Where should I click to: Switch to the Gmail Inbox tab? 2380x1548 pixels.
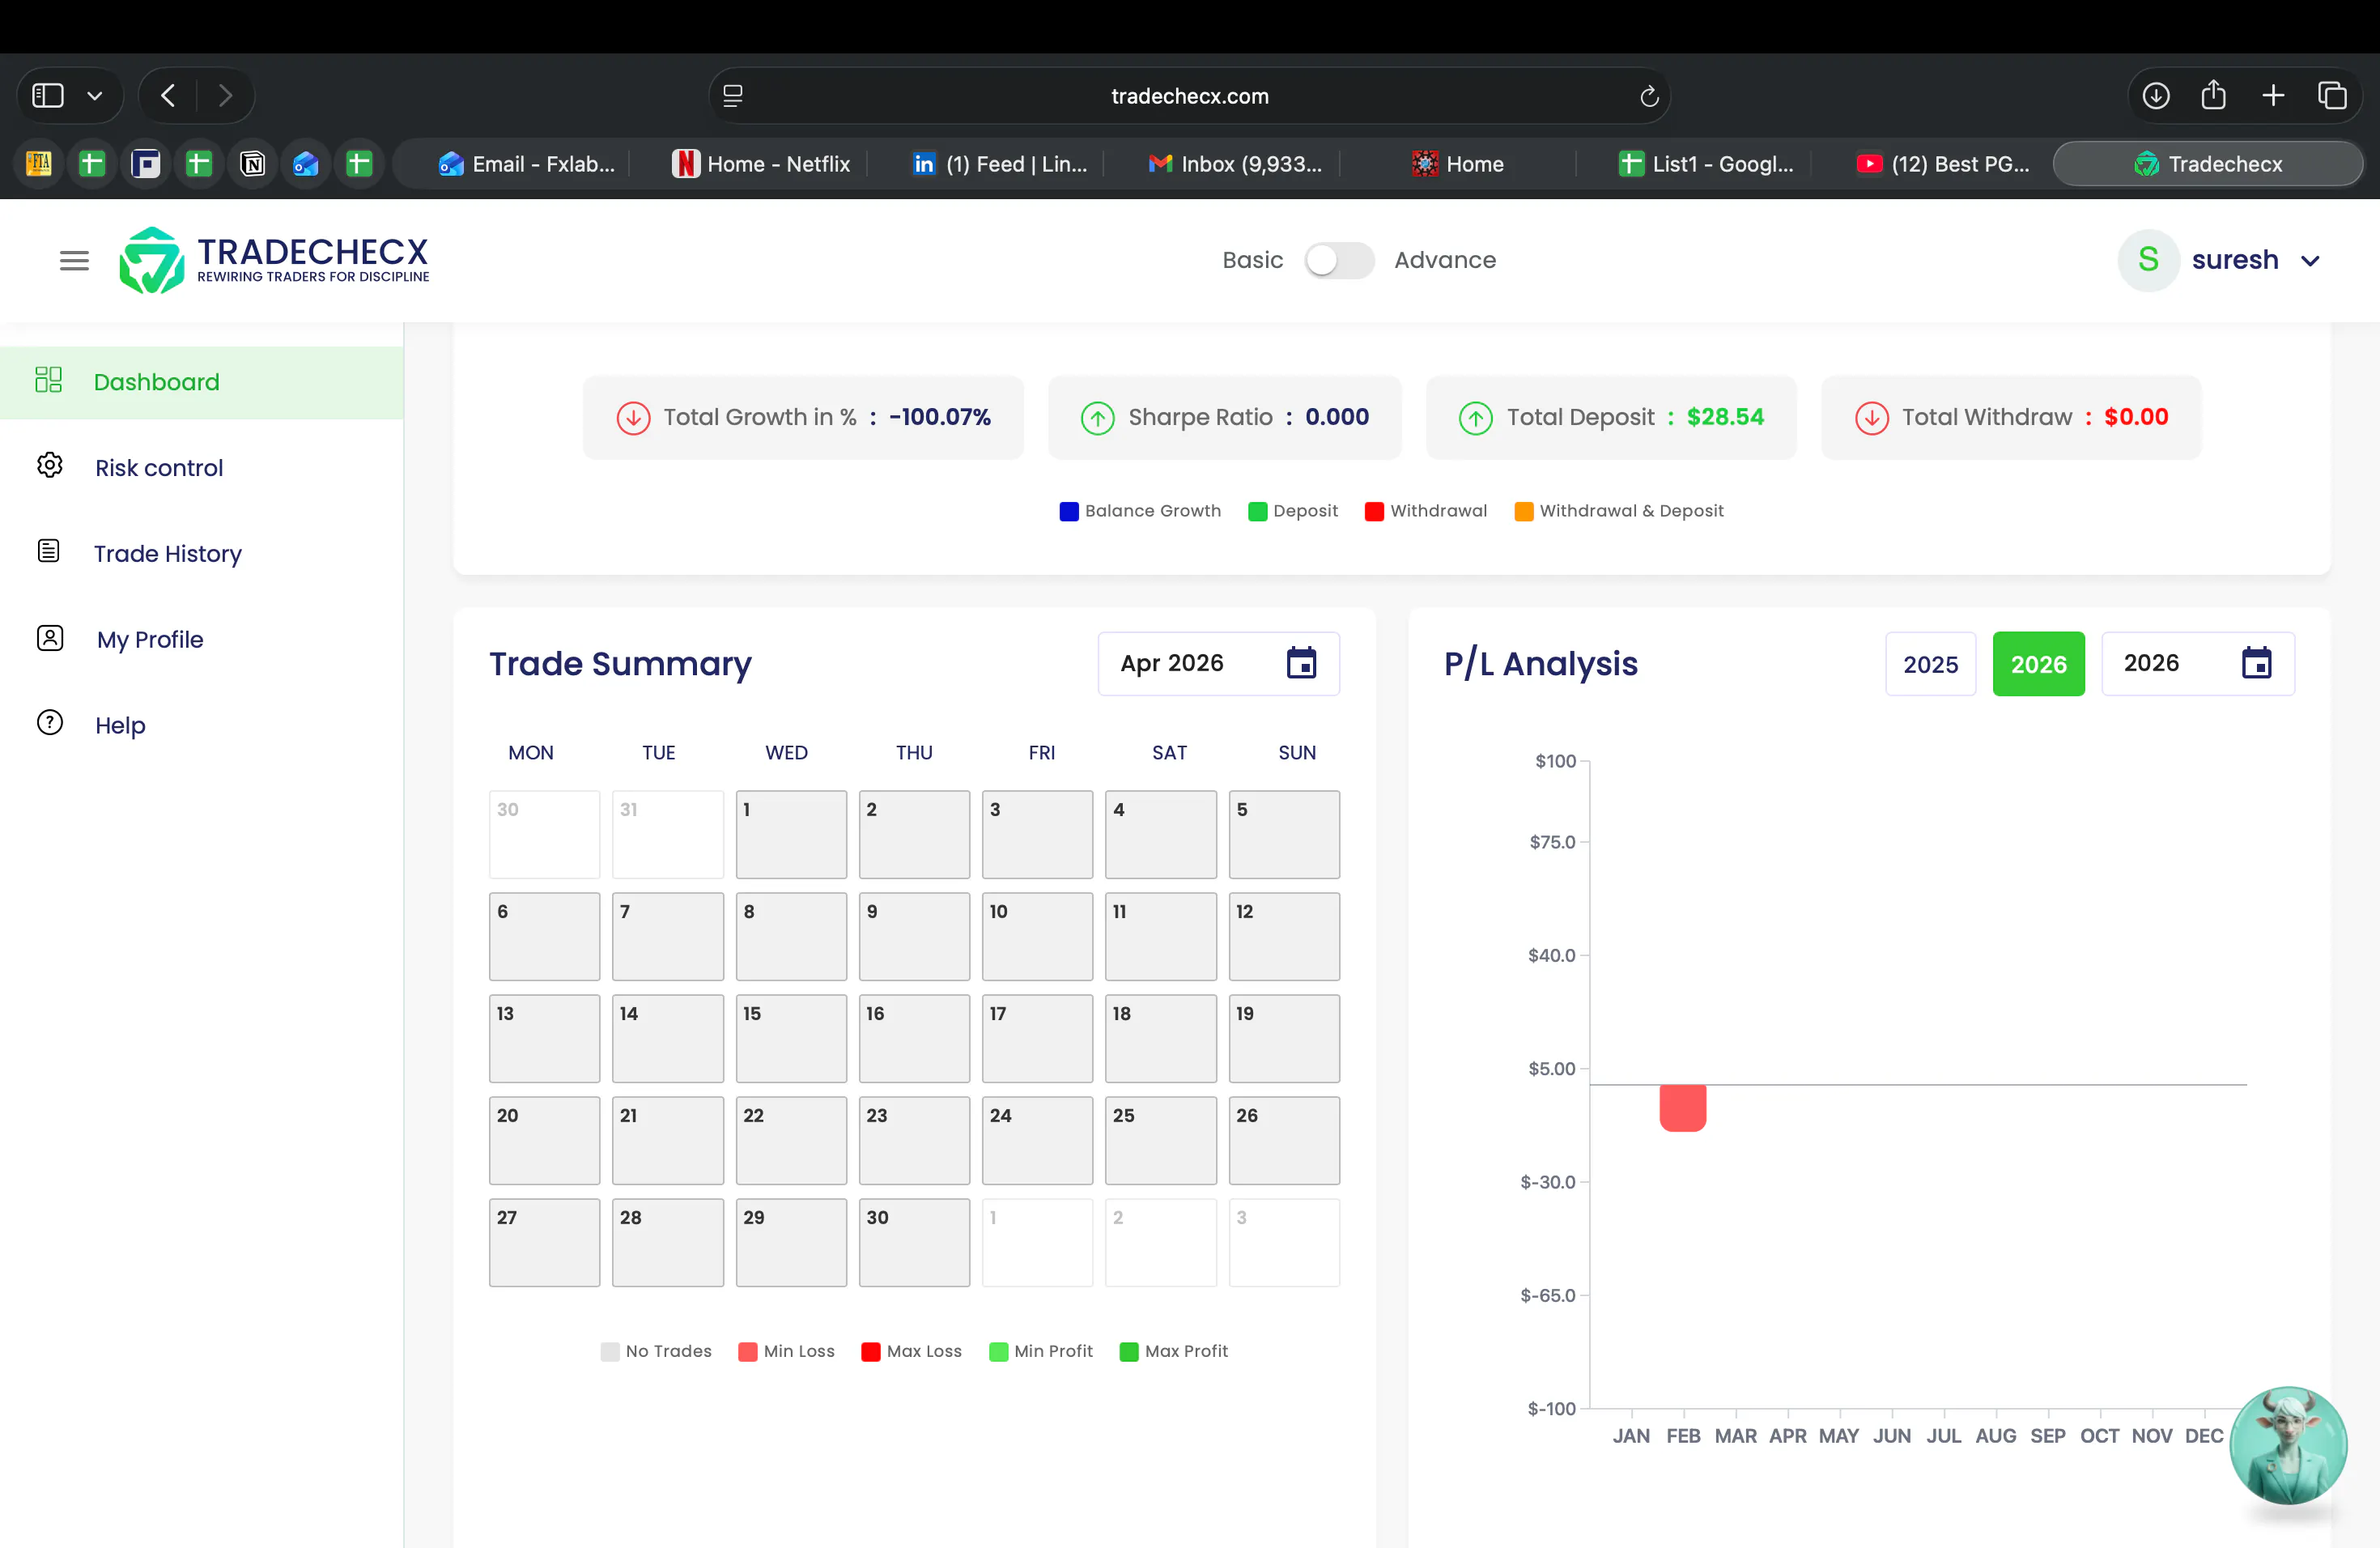point(1235,164)
